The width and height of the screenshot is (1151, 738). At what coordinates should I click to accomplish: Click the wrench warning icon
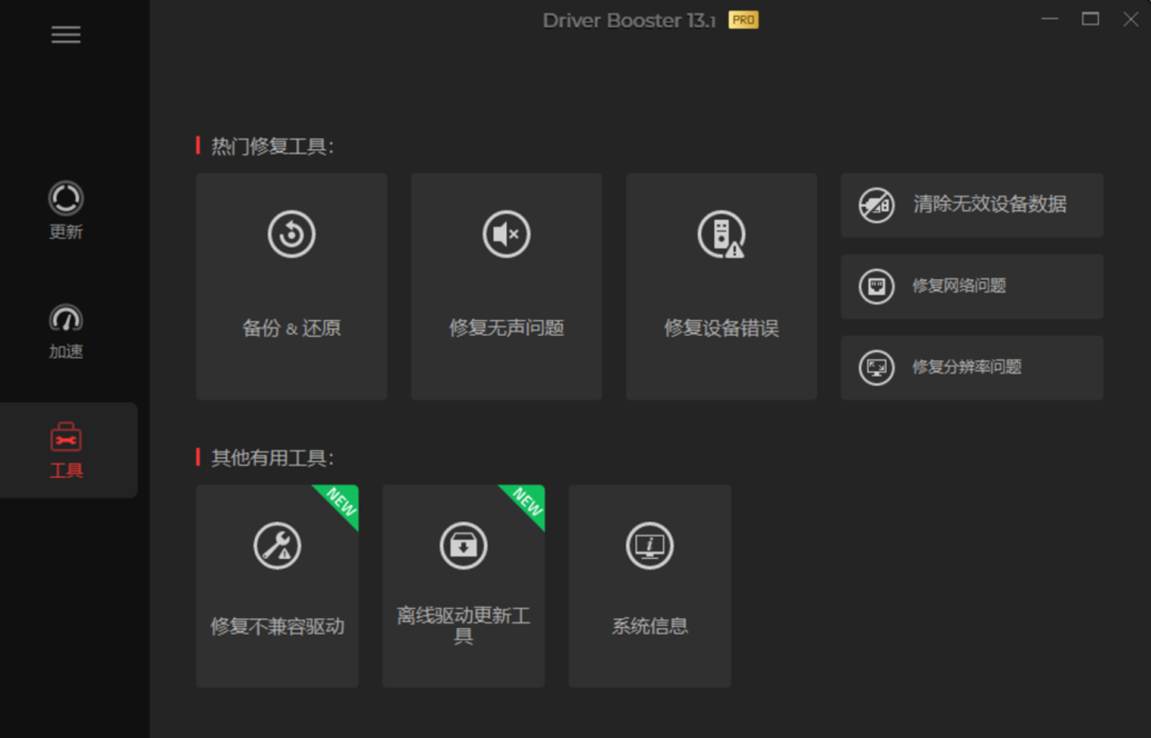[277, 546]
